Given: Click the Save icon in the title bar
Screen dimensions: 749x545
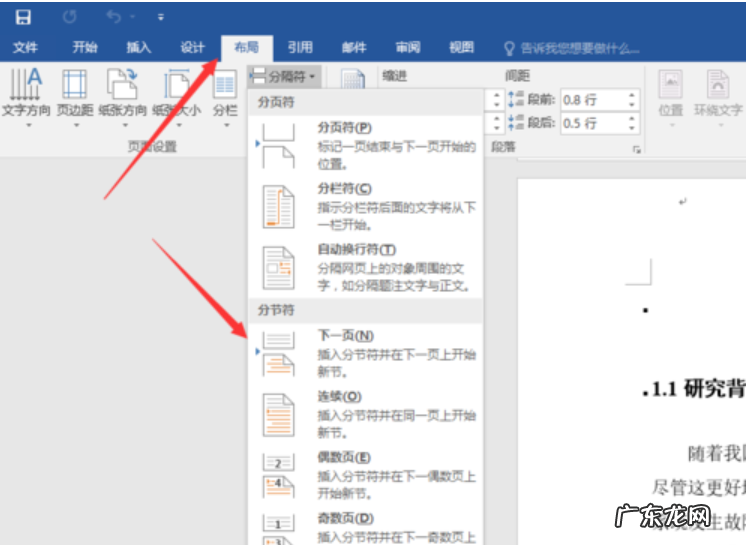Looking at the screenshot, I should tap(23, 17).
